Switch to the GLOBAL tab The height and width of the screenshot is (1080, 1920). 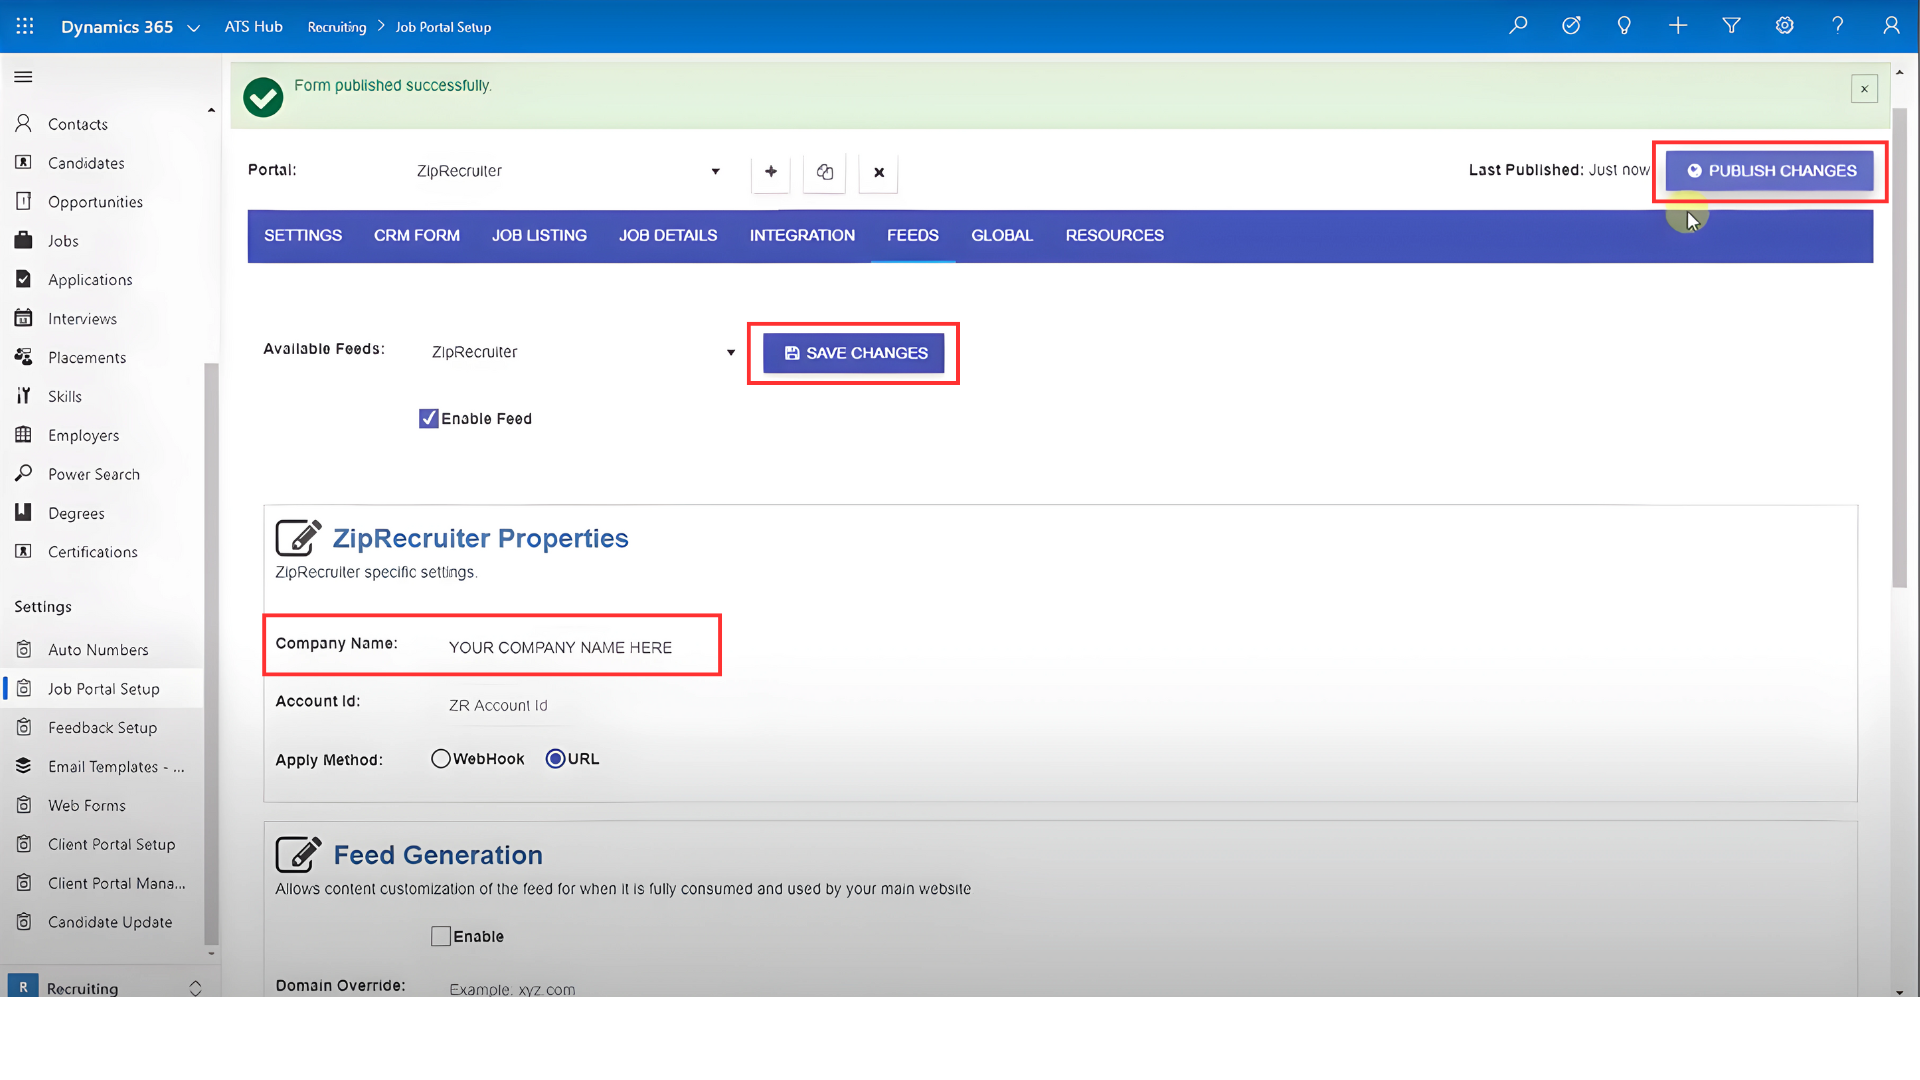1002,236
